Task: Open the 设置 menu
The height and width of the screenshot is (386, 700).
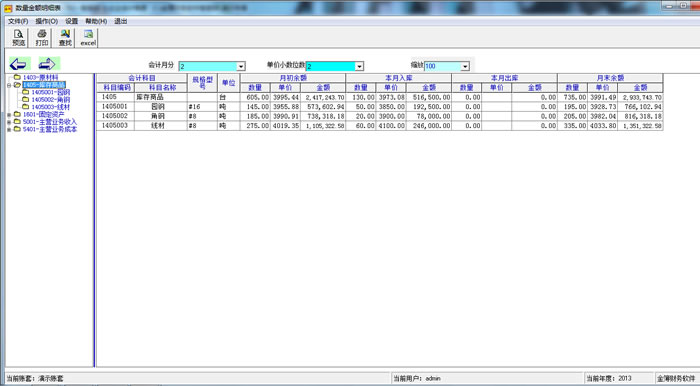Action: click(x=71, y=21)
